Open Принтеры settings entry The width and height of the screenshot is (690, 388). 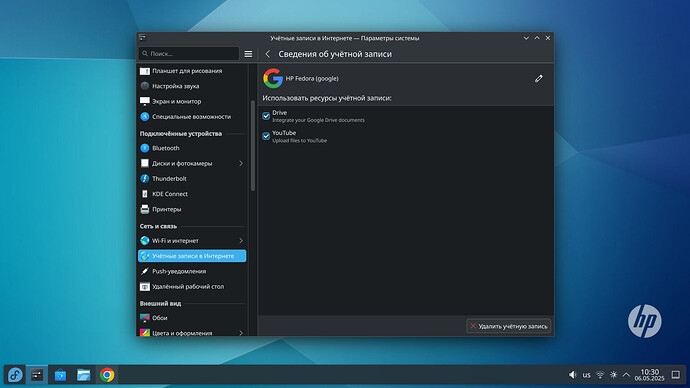(192, 209)
